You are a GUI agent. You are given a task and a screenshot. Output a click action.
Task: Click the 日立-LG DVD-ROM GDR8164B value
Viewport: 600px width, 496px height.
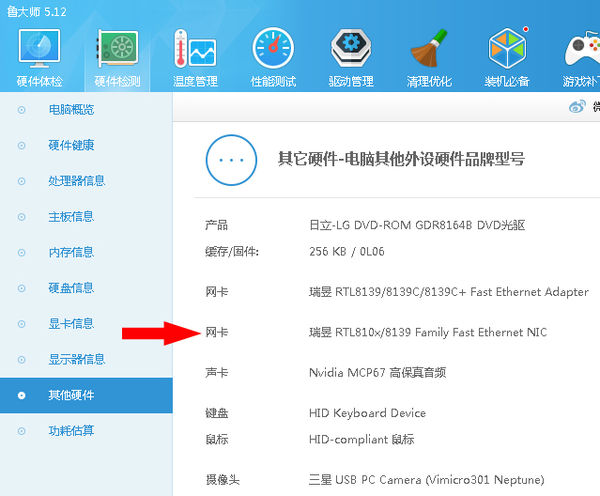point(417,225)
